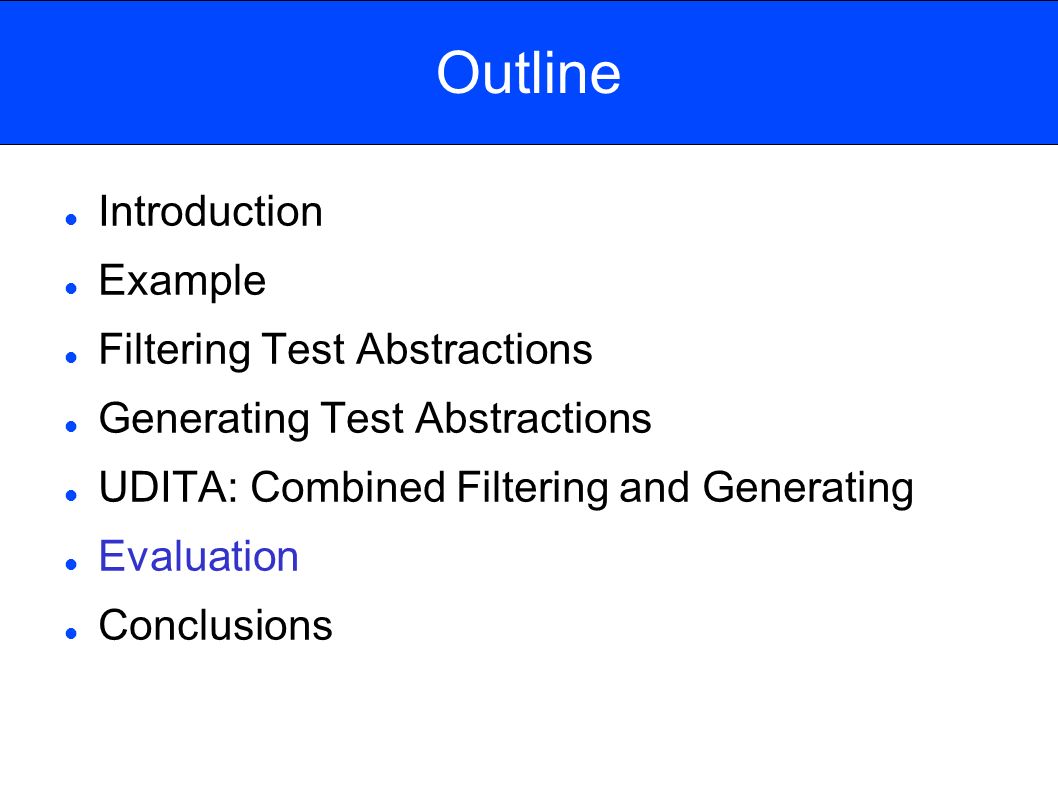Image resolution: width=1058 pixels, height=793 pixels.
Task: Click the words Combined Filtering and Generating
Action: [582, 488]
